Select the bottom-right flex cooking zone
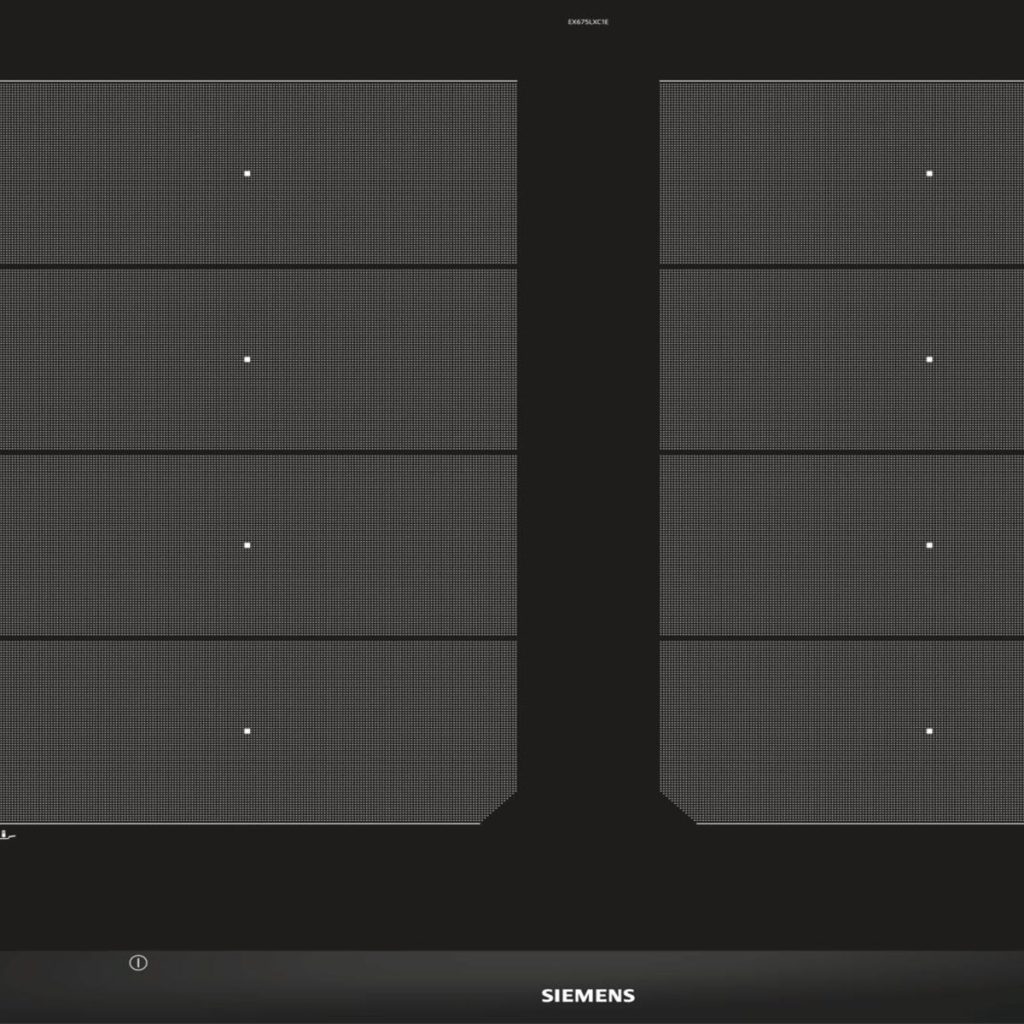 click(x=842, y=731)
